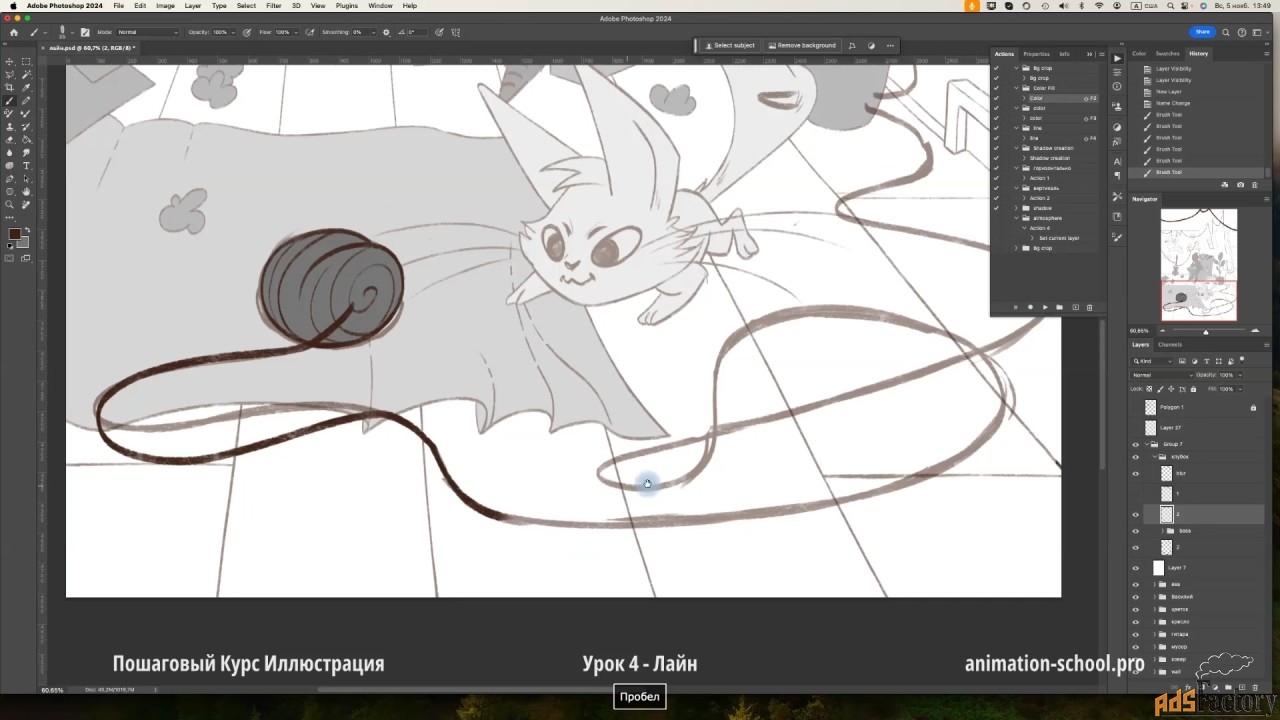Select the Move tool
This screenshot has height=720, width=1280.
click(x=9, y=62)
